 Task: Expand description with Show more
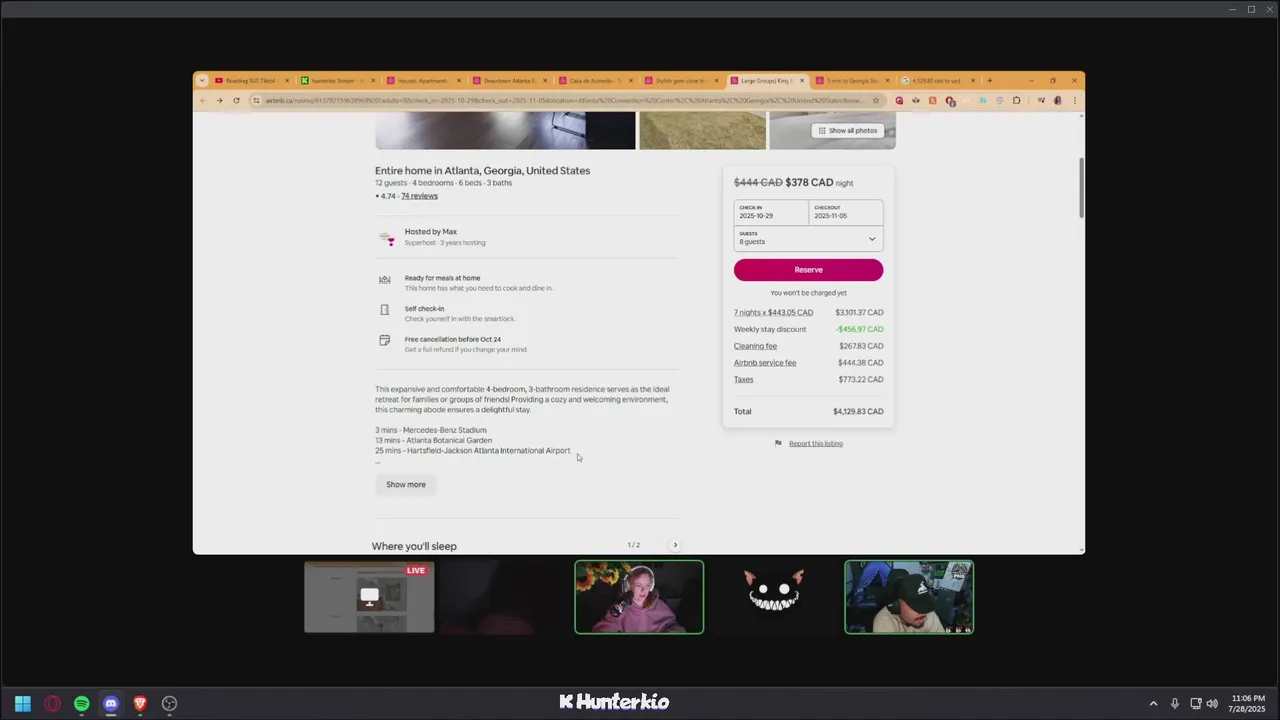pyautogui.click(x=406, y=485)
